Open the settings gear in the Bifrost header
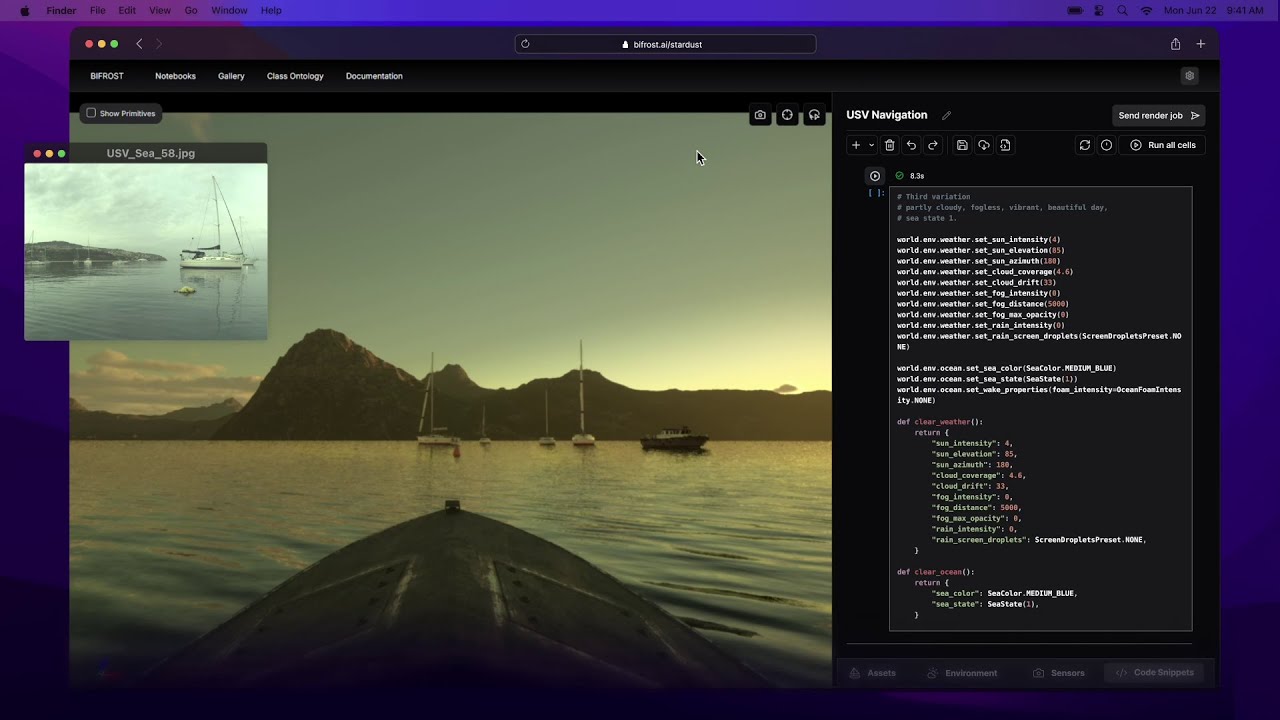Image resolution: width=1280 pixels, height=720 pixels. point(1189,76)
